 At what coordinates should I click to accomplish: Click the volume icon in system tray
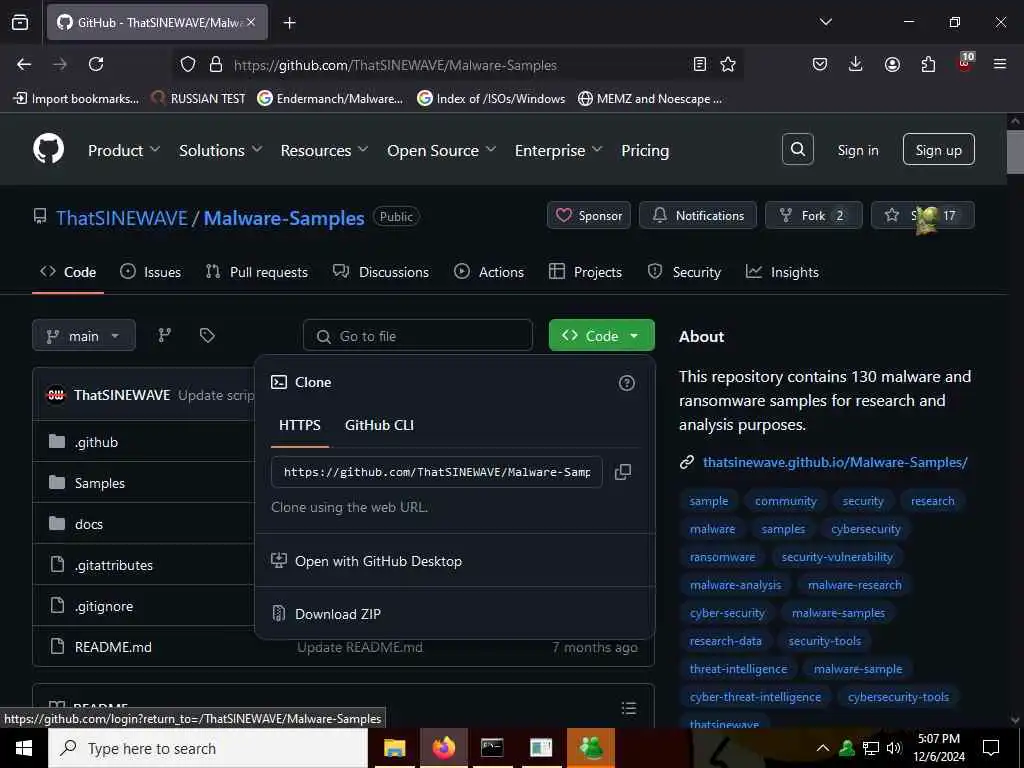coord(893,748)
